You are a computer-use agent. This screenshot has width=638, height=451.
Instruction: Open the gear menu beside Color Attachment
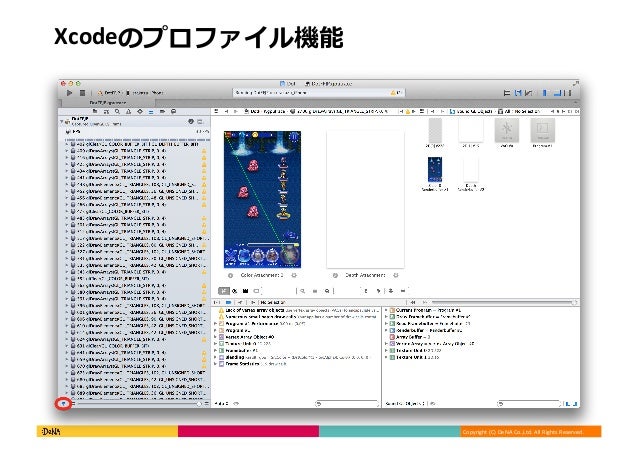tap(294, 276)
